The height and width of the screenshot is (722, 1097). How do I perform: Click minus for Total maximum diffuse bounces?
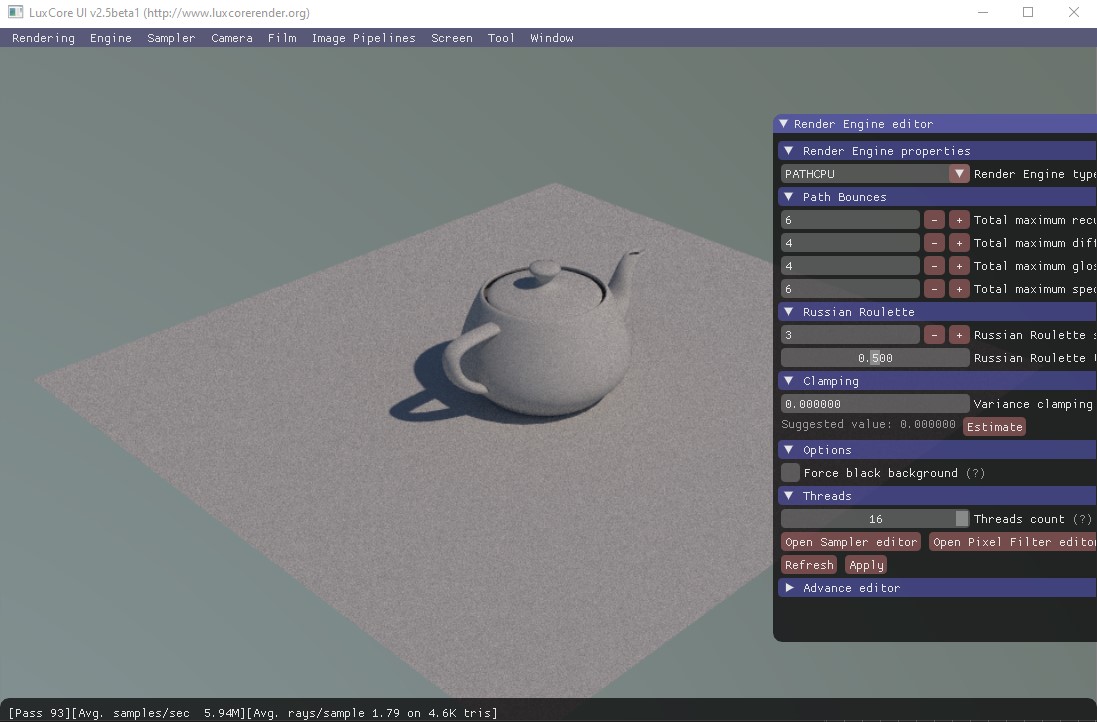pyautogui.click(x=934, y=243)
